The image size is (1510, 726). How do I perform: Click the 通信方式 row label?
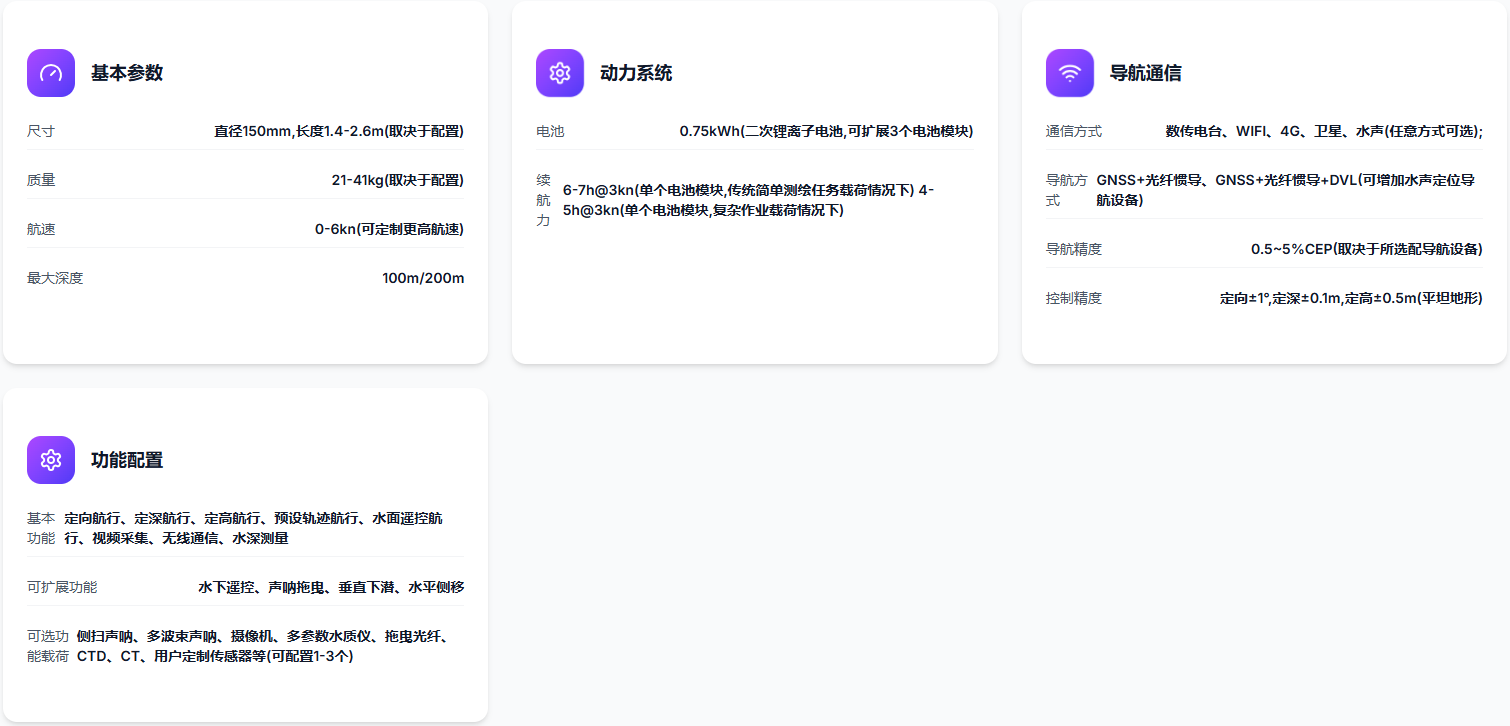tap(1074, 131)
